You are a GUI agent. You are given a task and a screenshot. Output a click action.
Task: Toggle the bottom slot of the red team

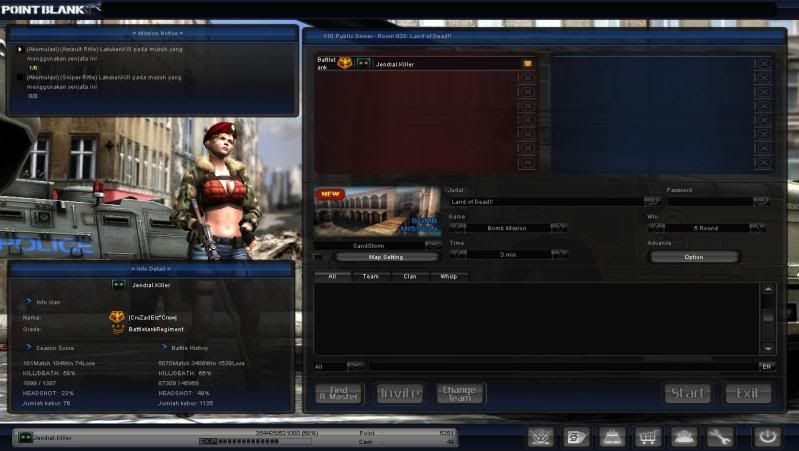click(x=527, y=163)
